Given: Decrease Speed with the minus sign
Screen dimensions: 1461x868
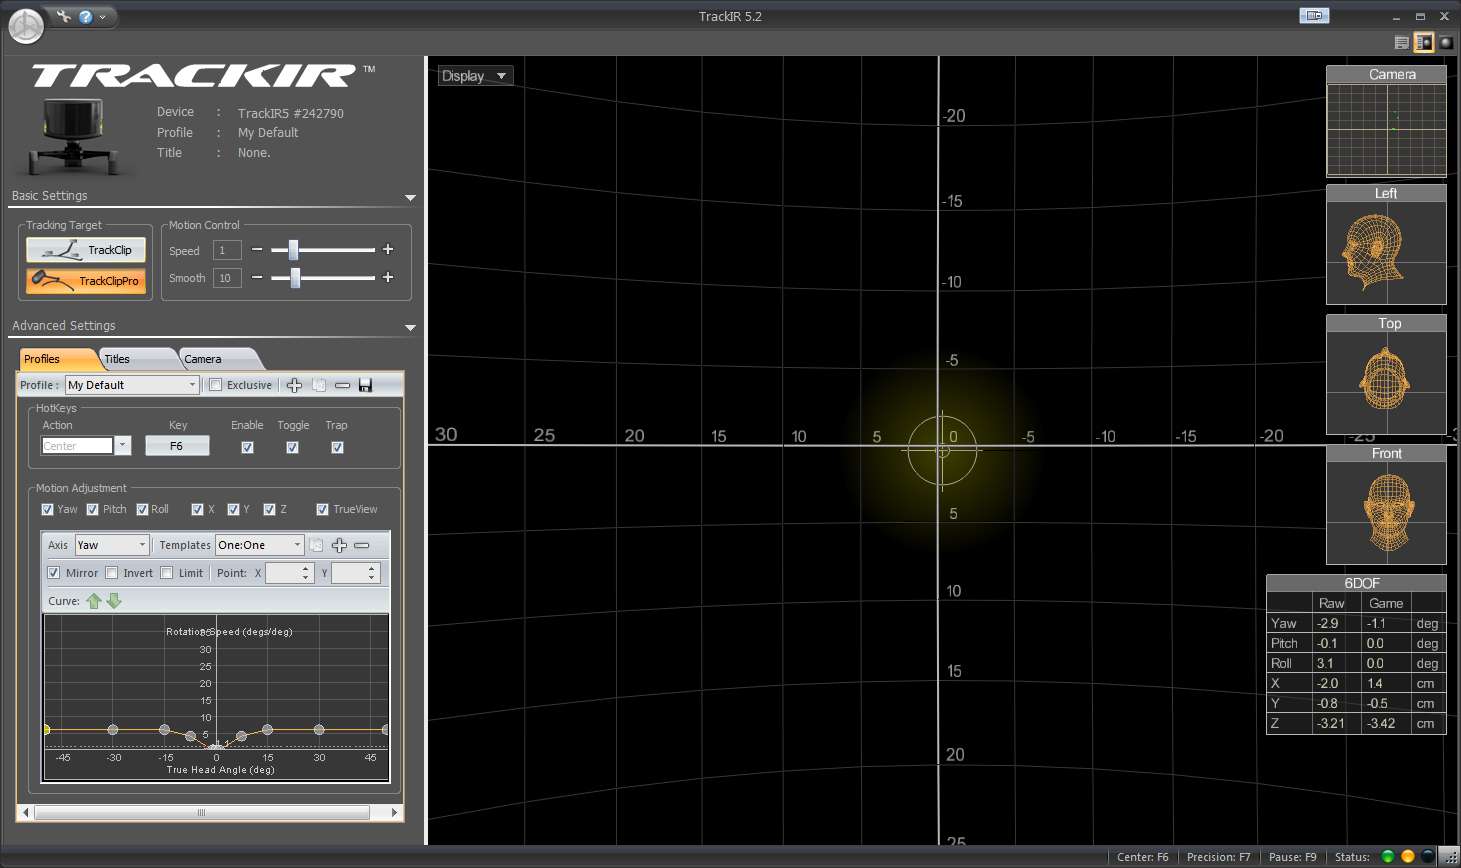Looking at the screenshot, I should 257,250.
